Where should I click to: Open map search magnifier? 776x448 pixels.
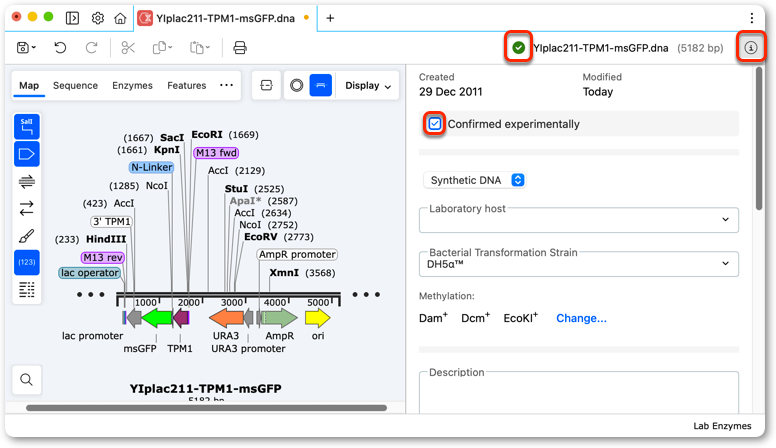point(27,380)
